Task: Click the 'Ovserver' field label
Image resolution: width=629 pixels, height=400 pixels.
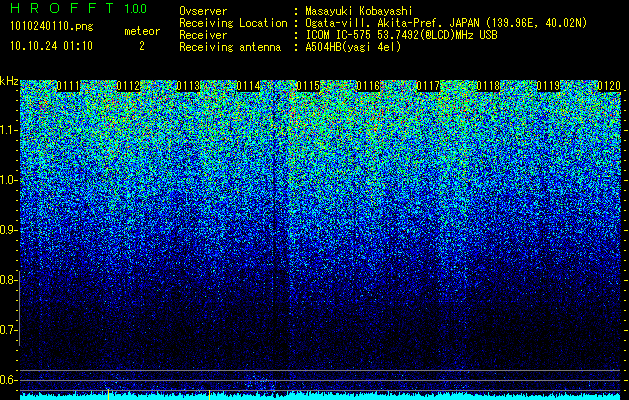Action: [203, 11]
